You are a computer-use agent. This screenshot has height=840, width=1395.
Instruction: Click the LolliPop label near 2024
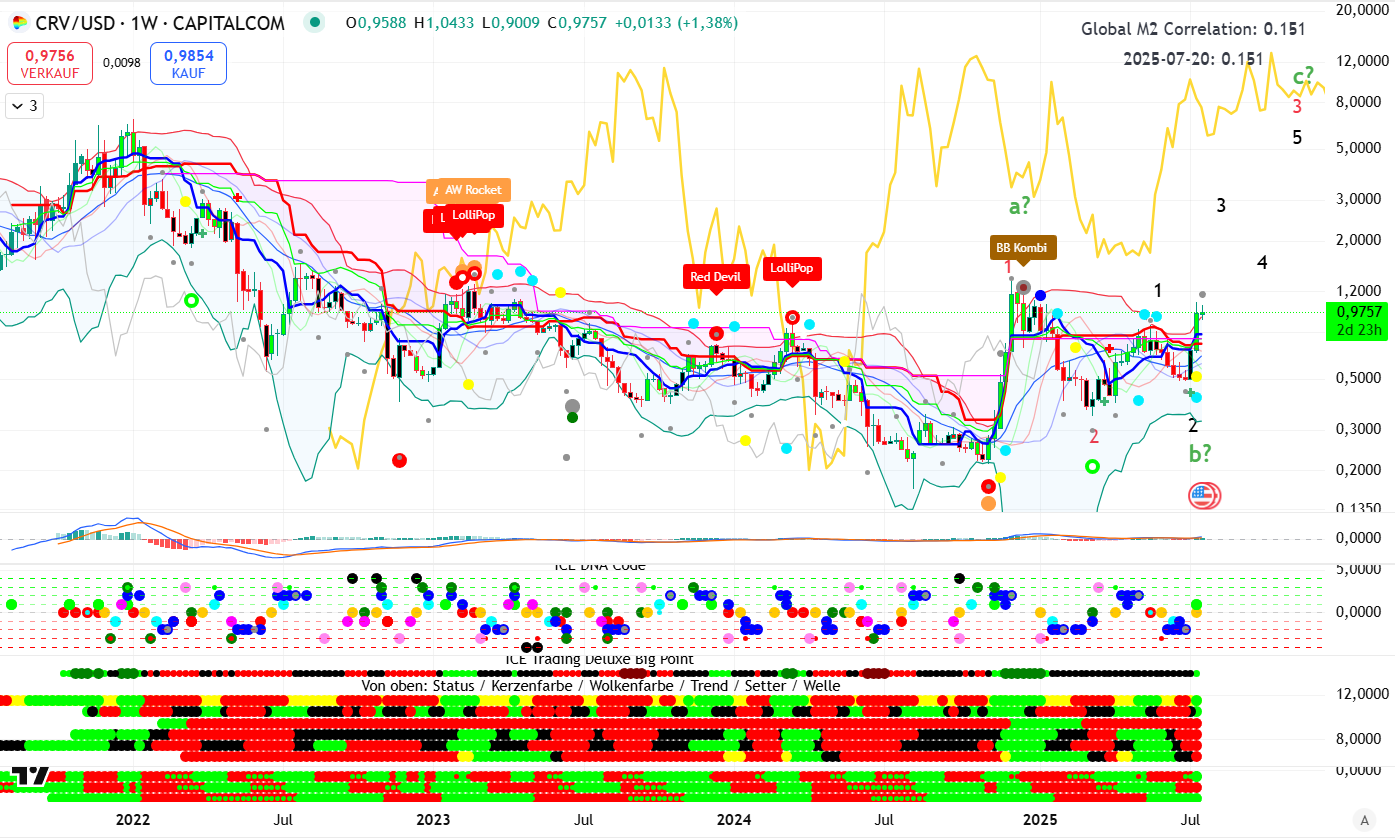[792, 268]
